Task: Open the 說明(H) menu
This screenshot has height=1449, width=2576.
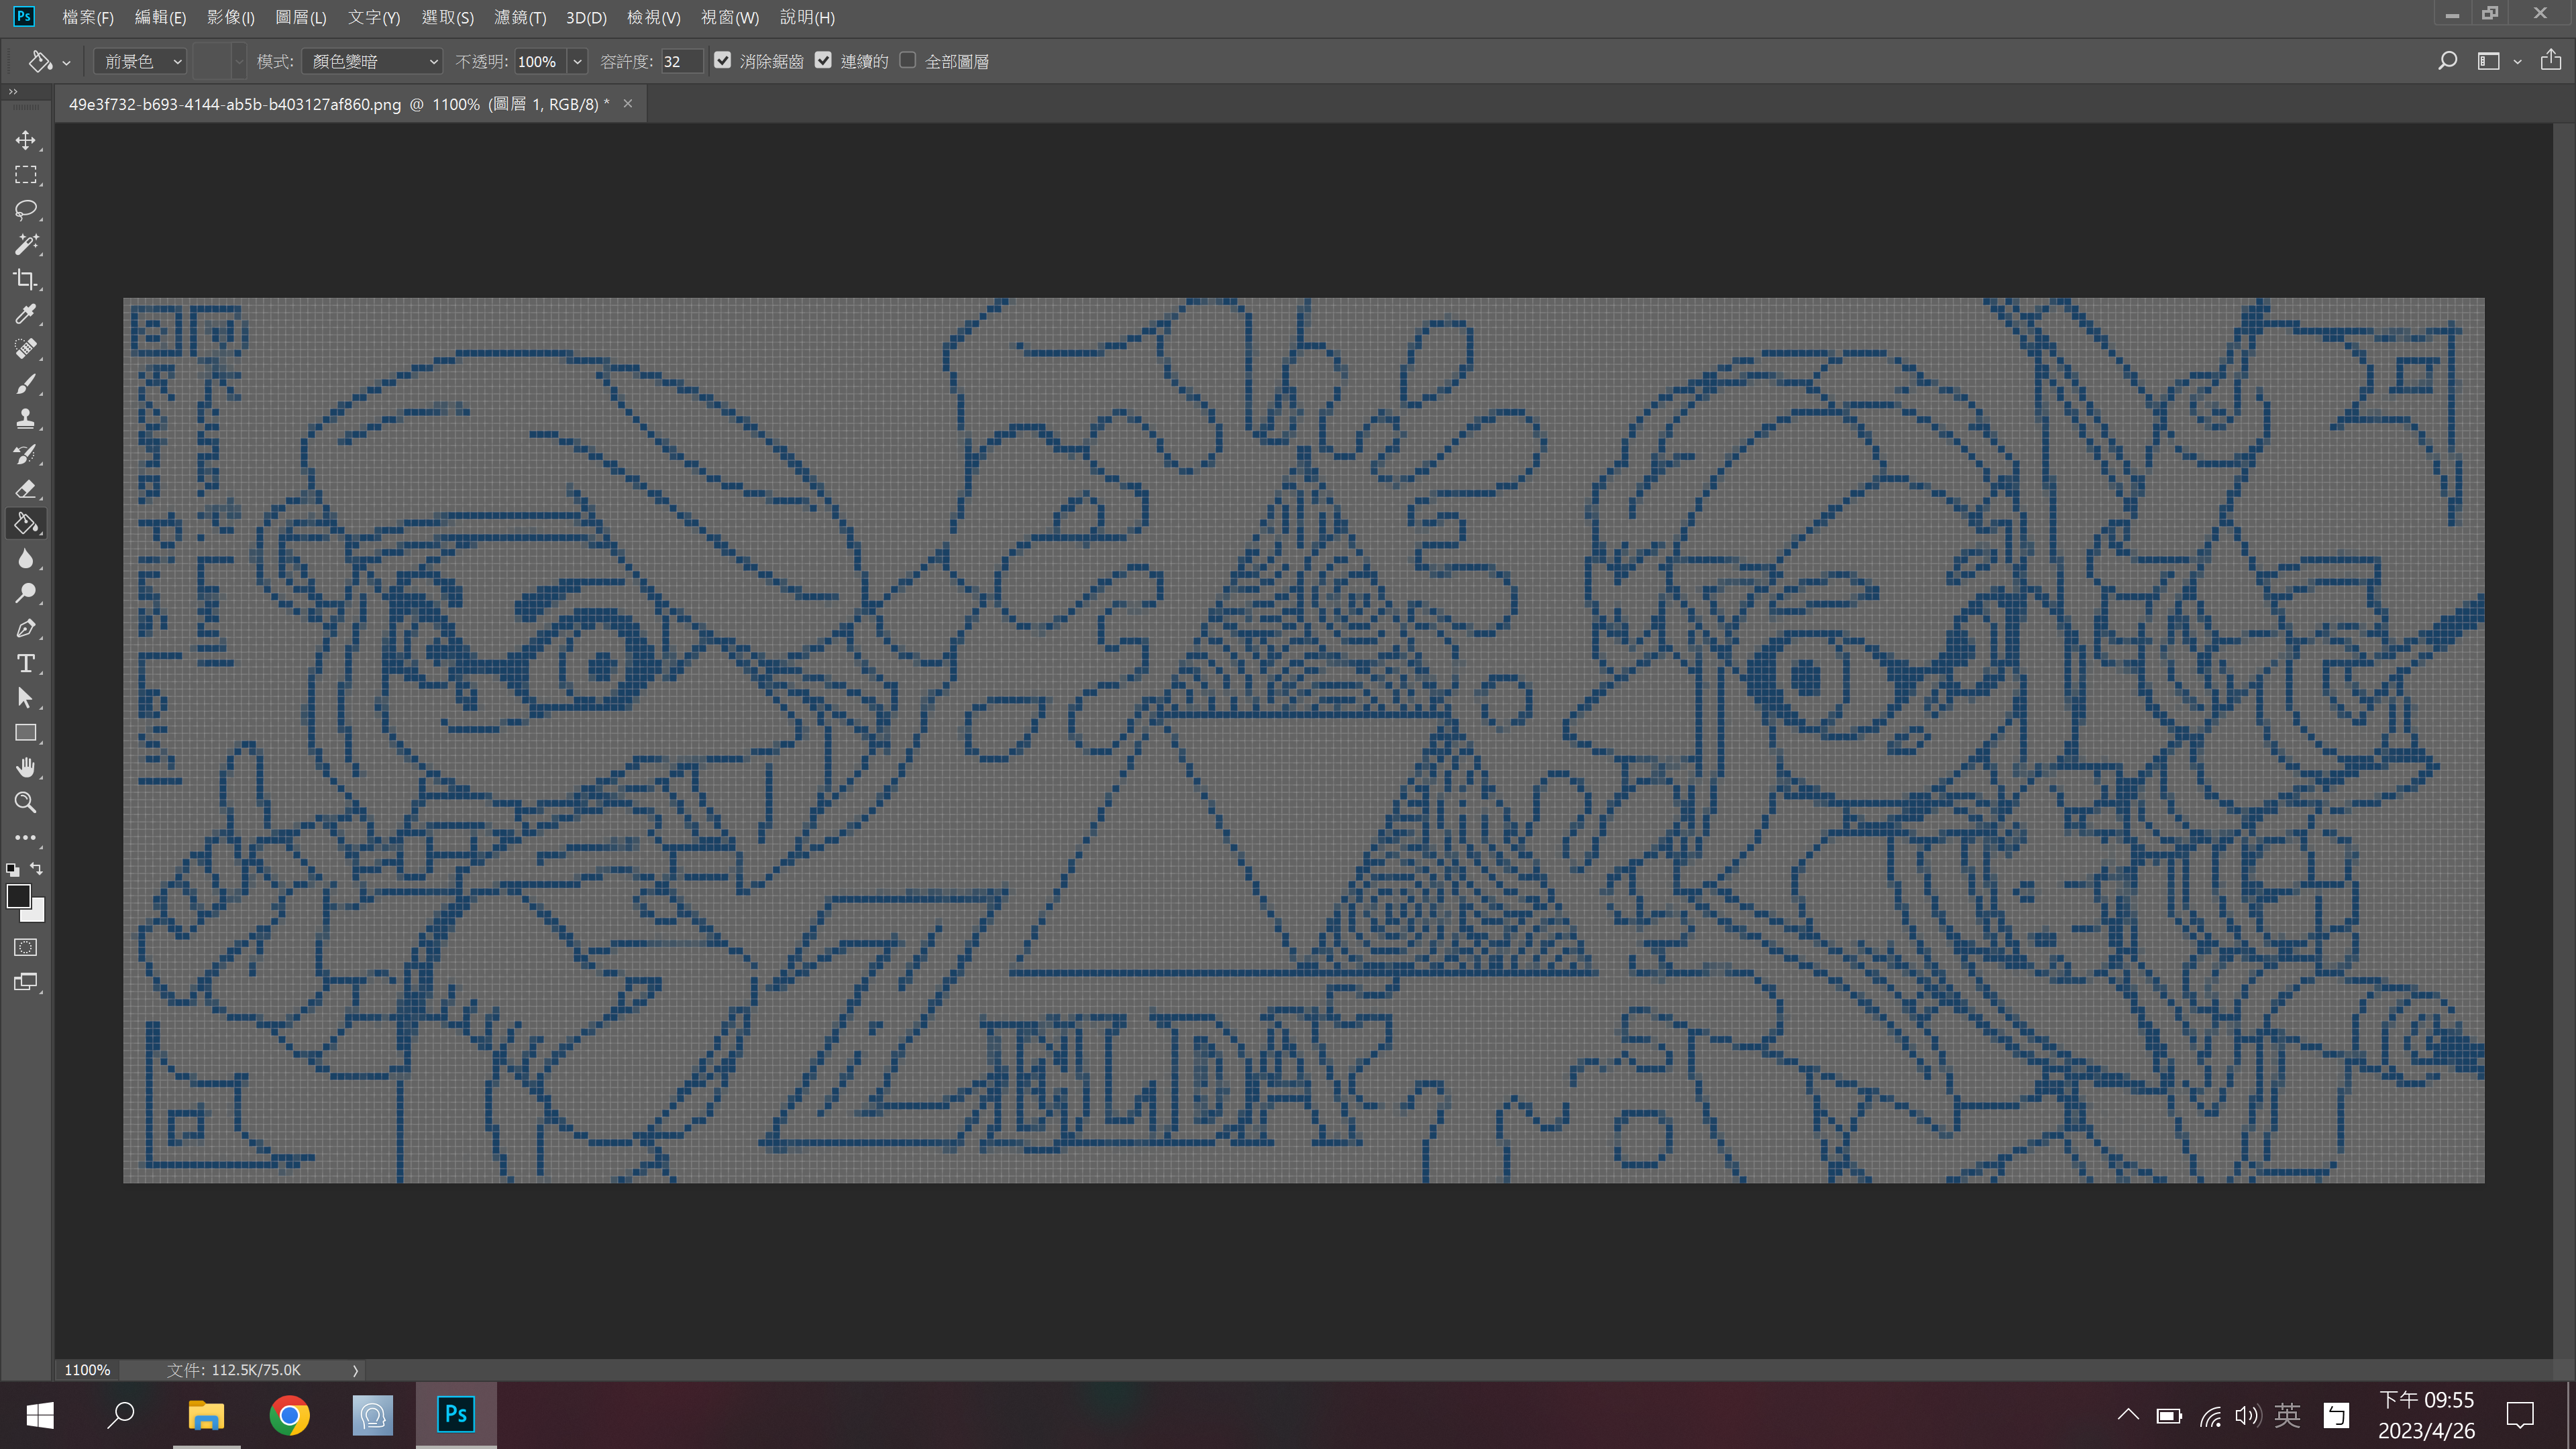Action: coord(807,17)
